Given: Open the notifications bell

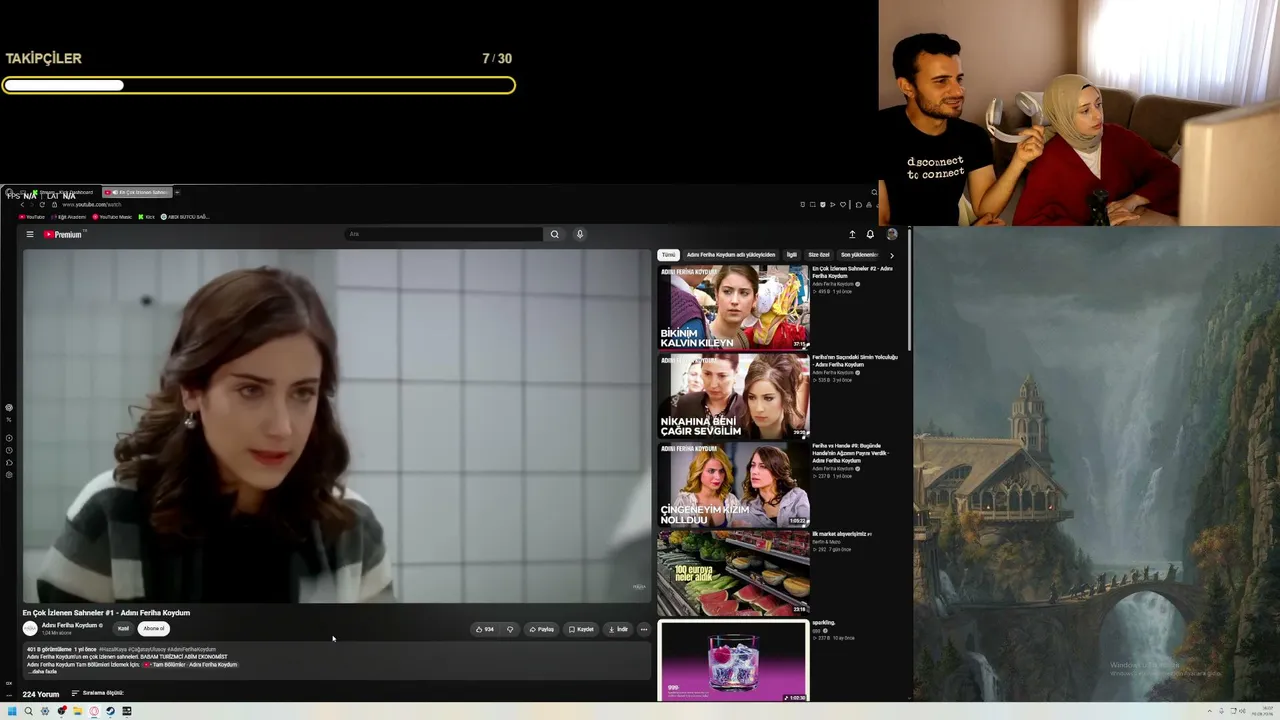Looking at the screenshot, I should point(870,234).
